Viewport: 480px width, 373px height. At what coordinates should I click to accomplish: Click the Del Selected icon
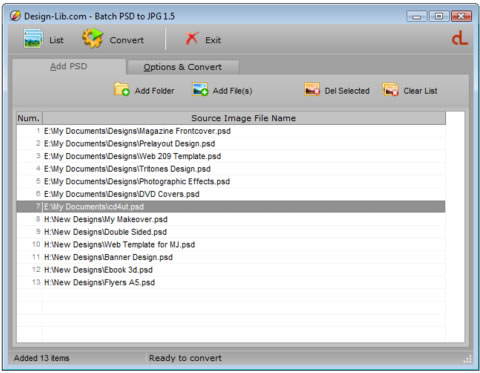(x=312, y=89)
